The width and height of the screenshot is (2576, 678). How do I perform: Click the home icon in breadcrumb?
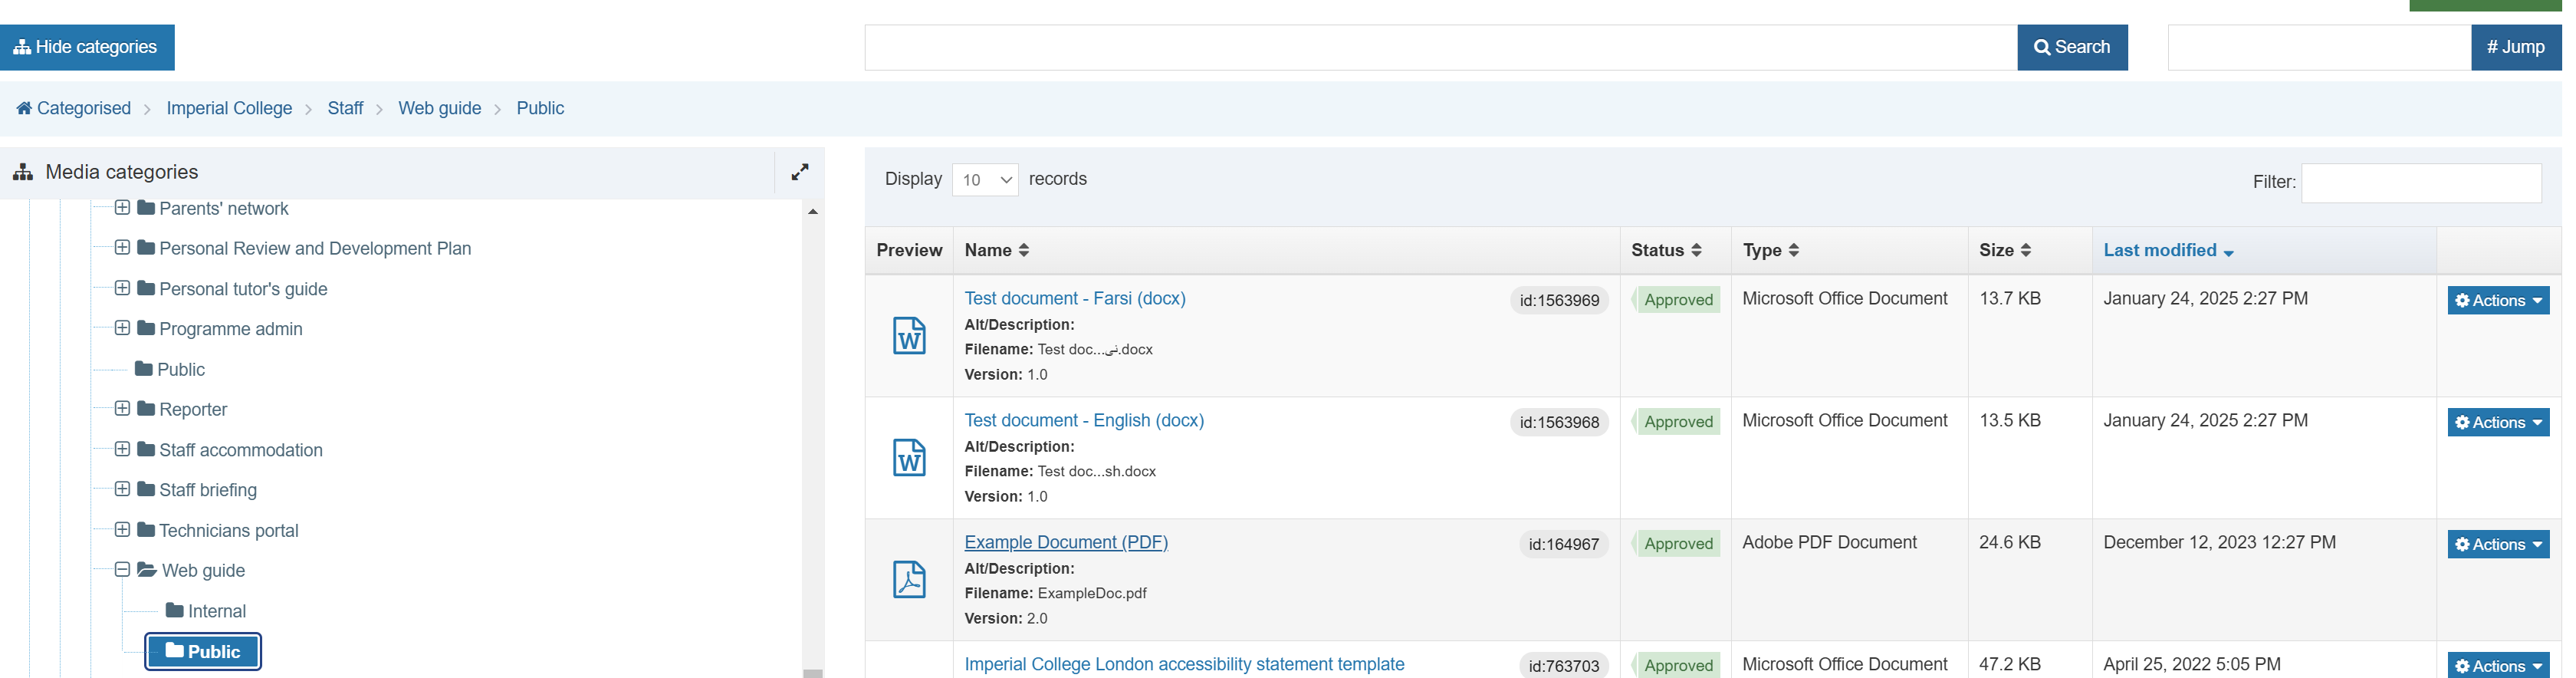coord(24,108)
